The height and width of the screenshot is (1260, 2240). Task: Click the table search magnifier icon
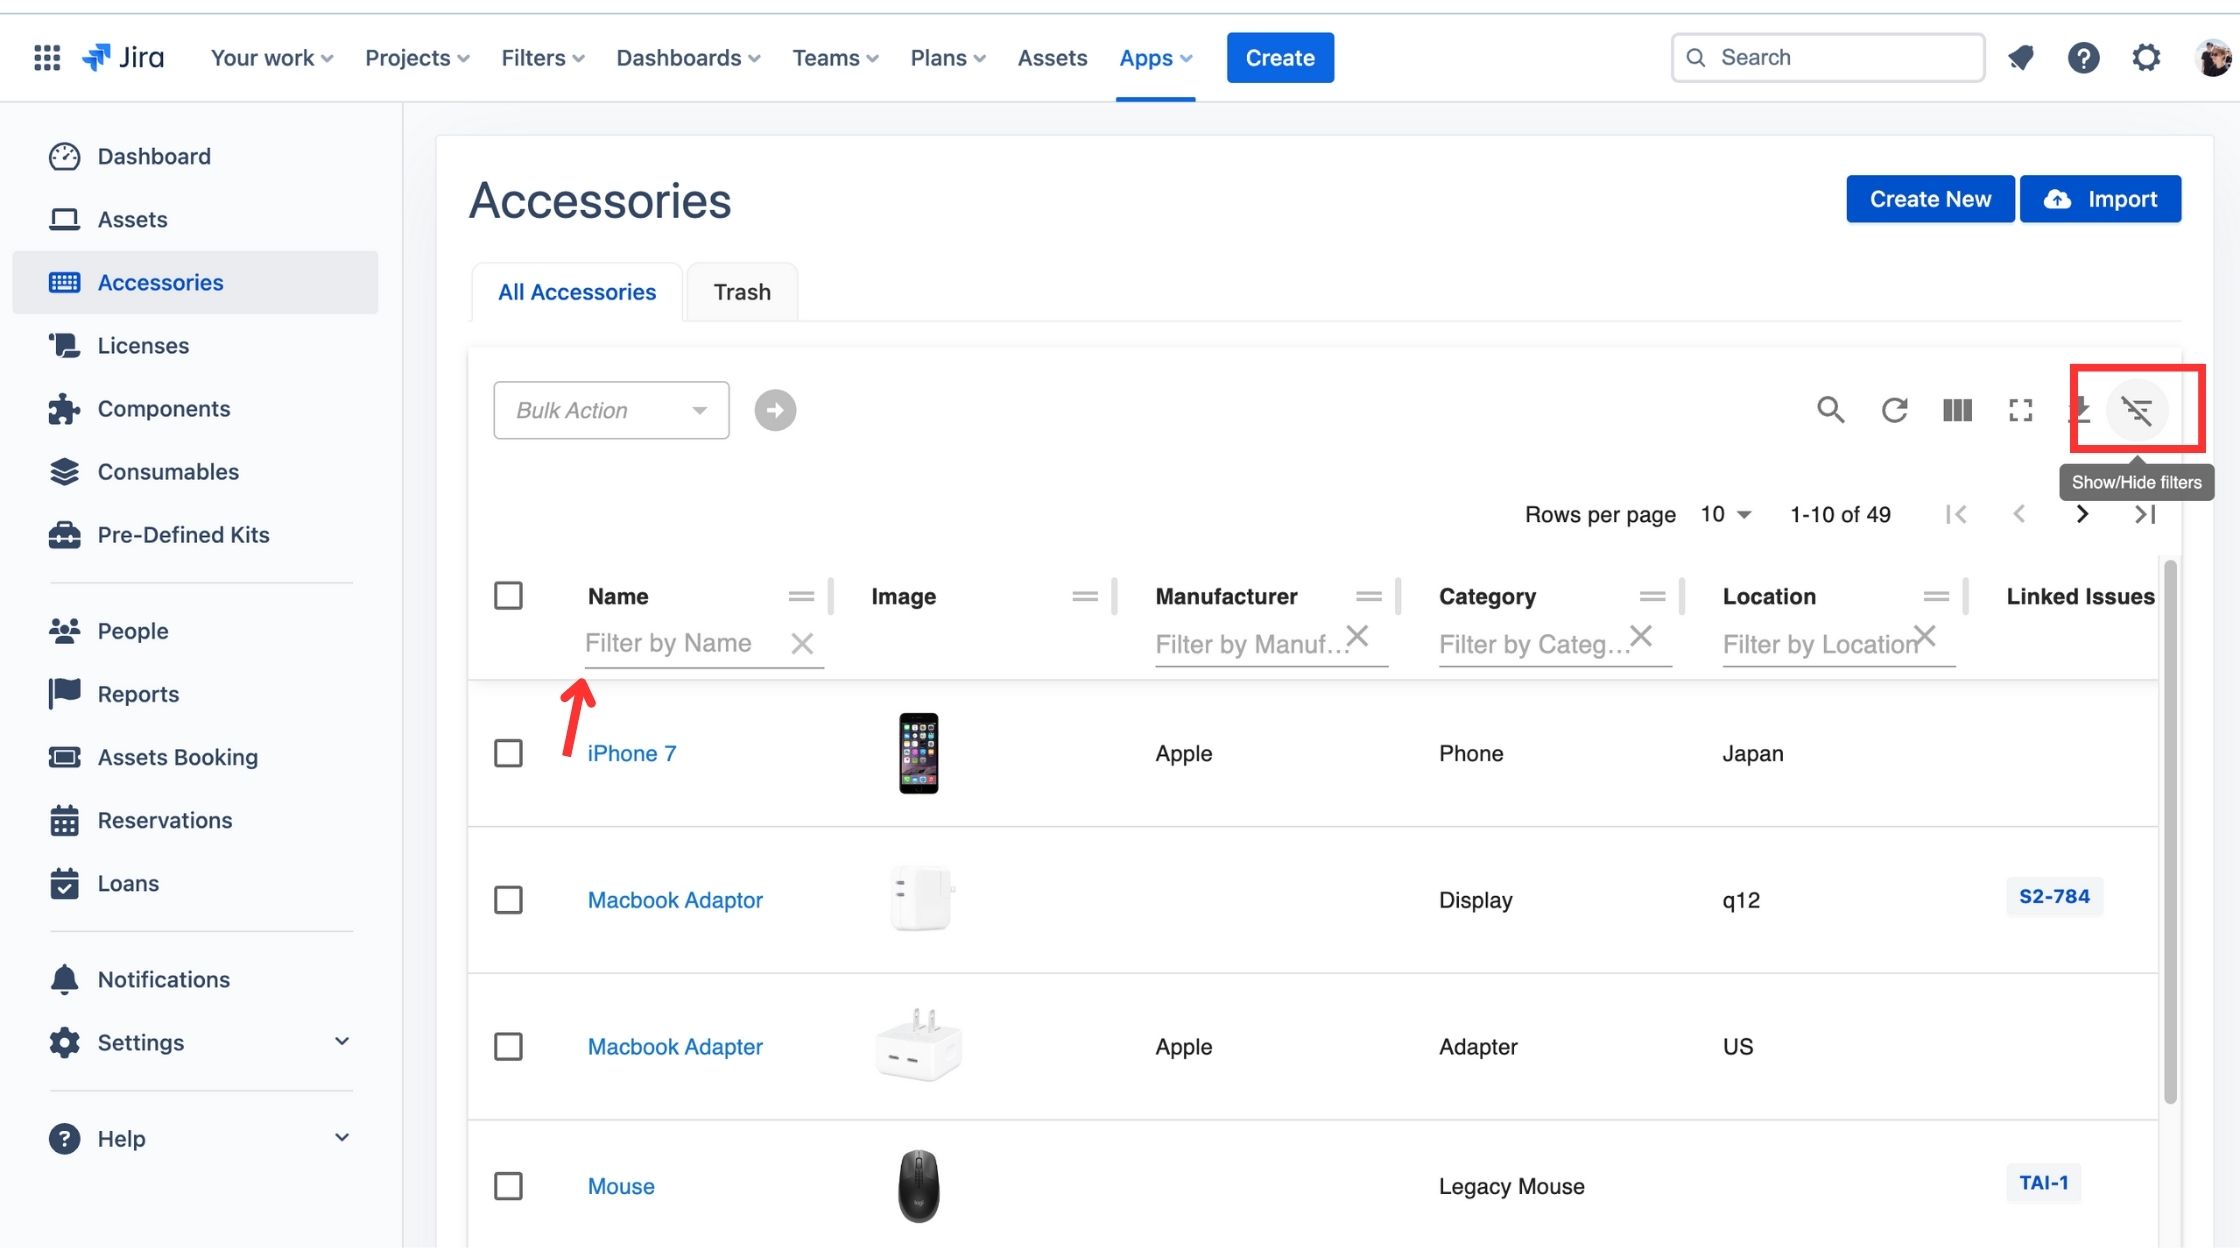[x=1830, y=410]
